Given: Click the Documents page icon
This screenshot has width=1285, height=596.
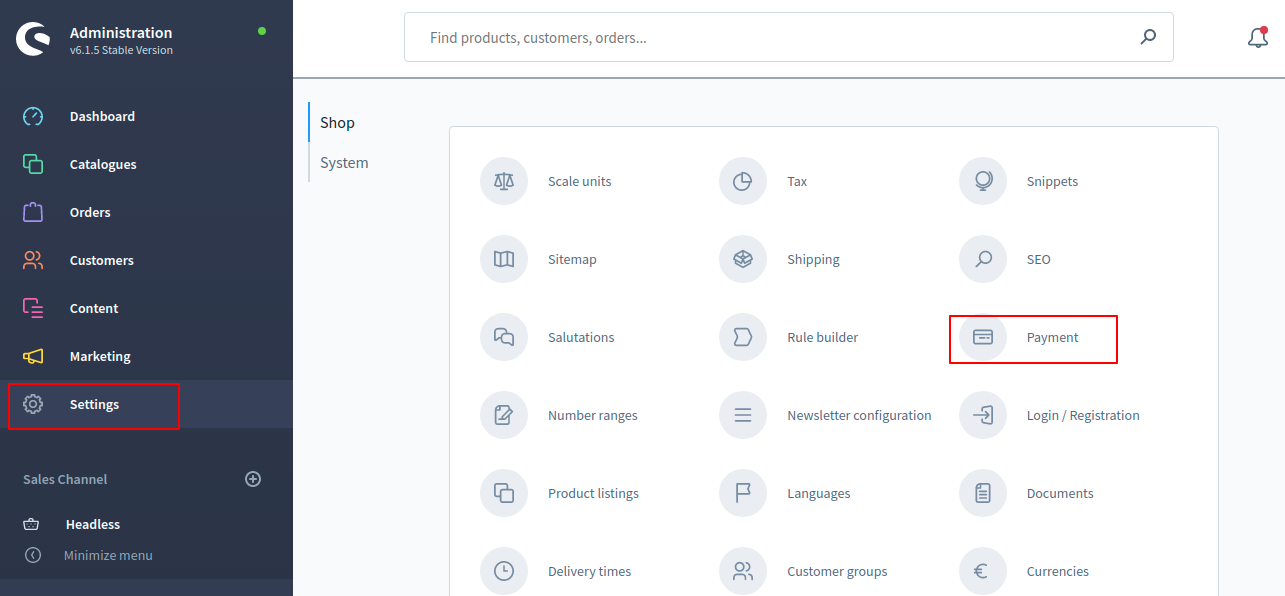Looking at the screenshot, I should coord(983,494).
